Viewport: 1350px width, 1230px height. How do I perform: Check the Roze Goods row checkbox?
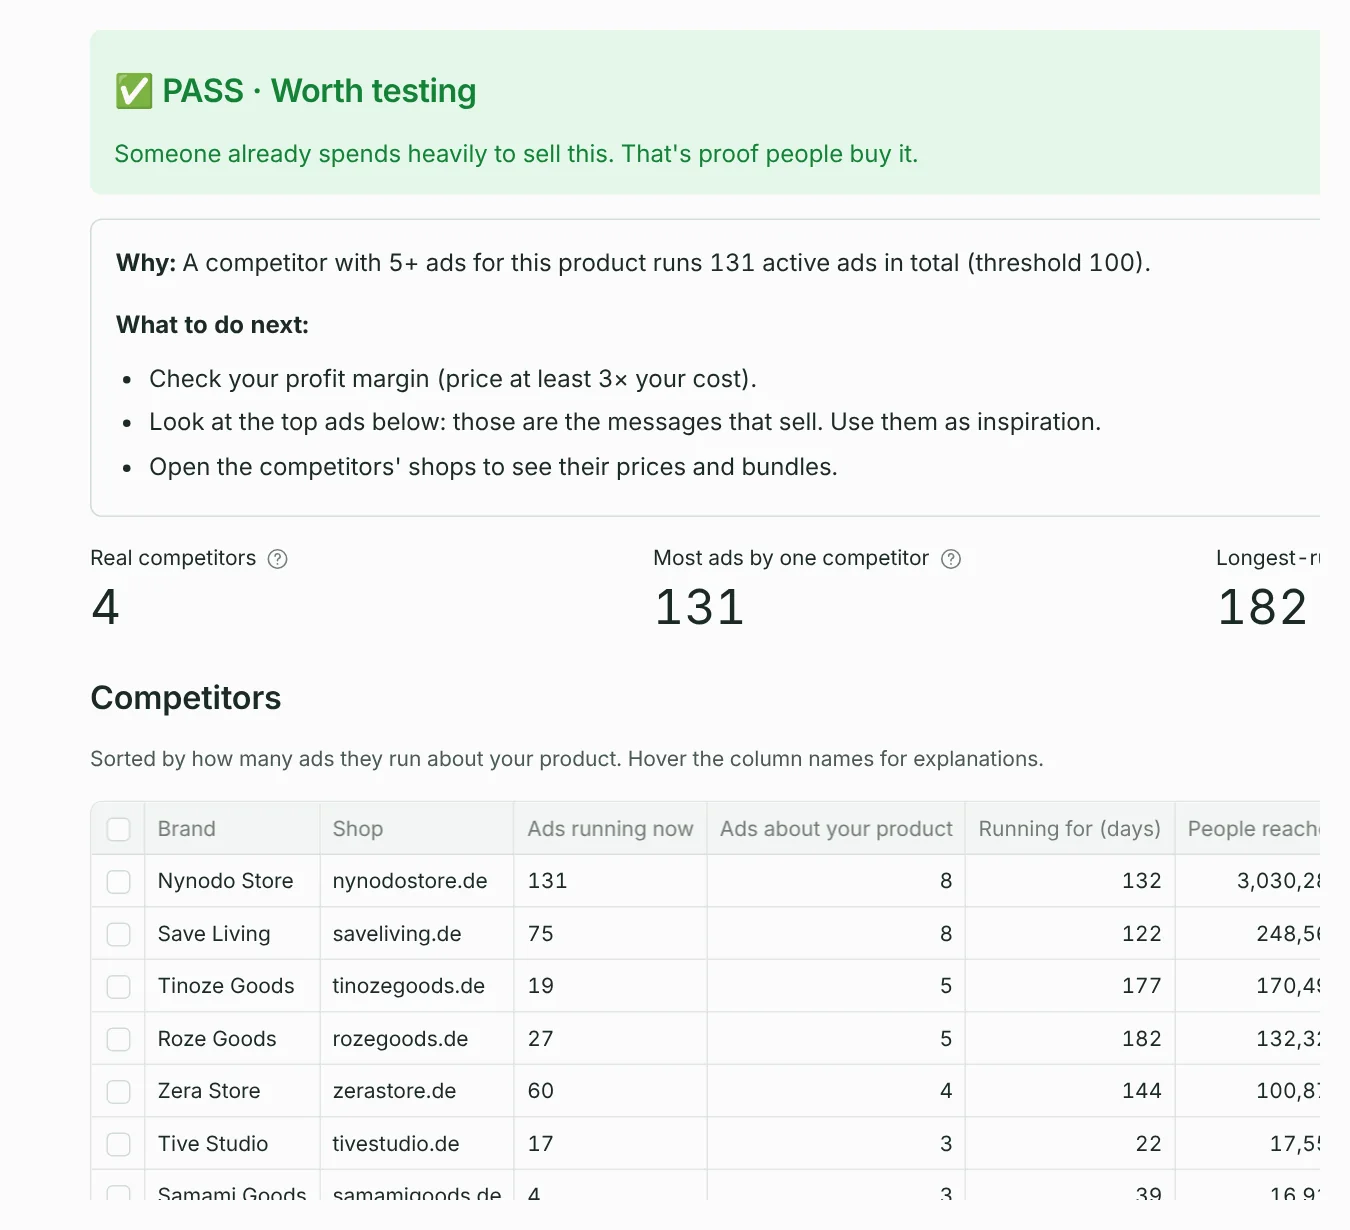point(118,1039)
